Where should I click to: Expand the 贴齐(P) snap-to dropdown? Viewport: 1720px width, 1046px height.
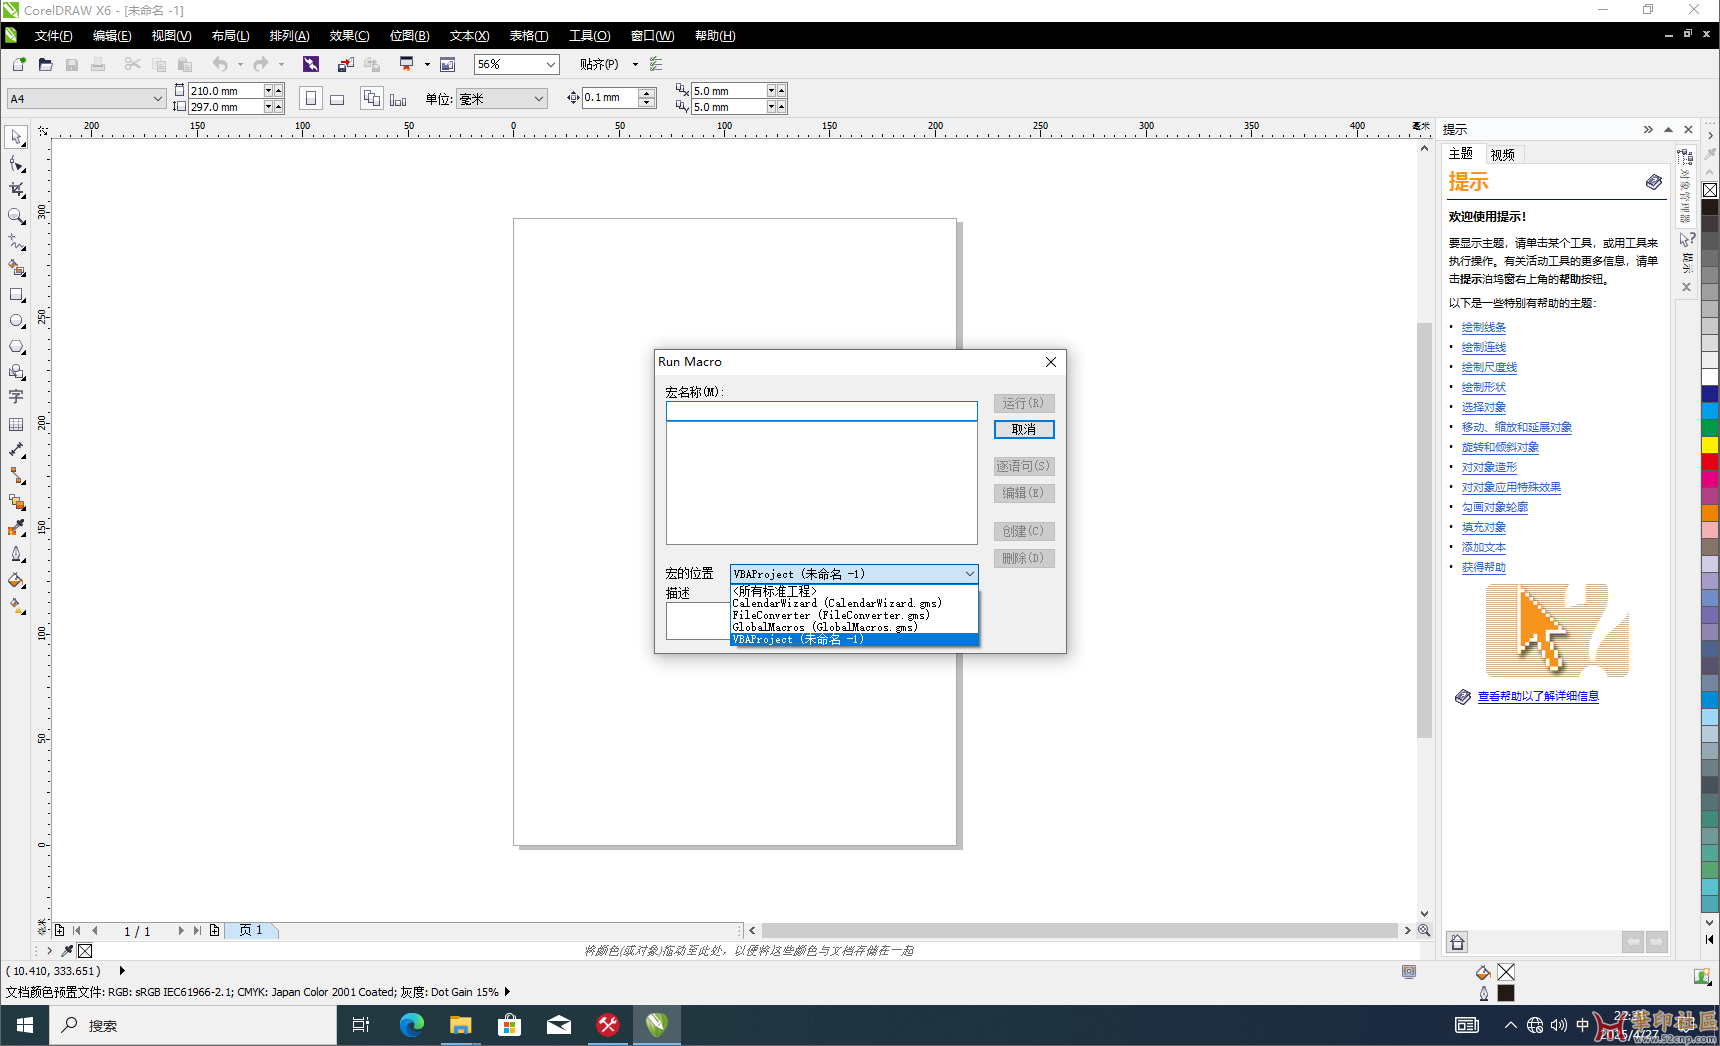pos(635,64)
